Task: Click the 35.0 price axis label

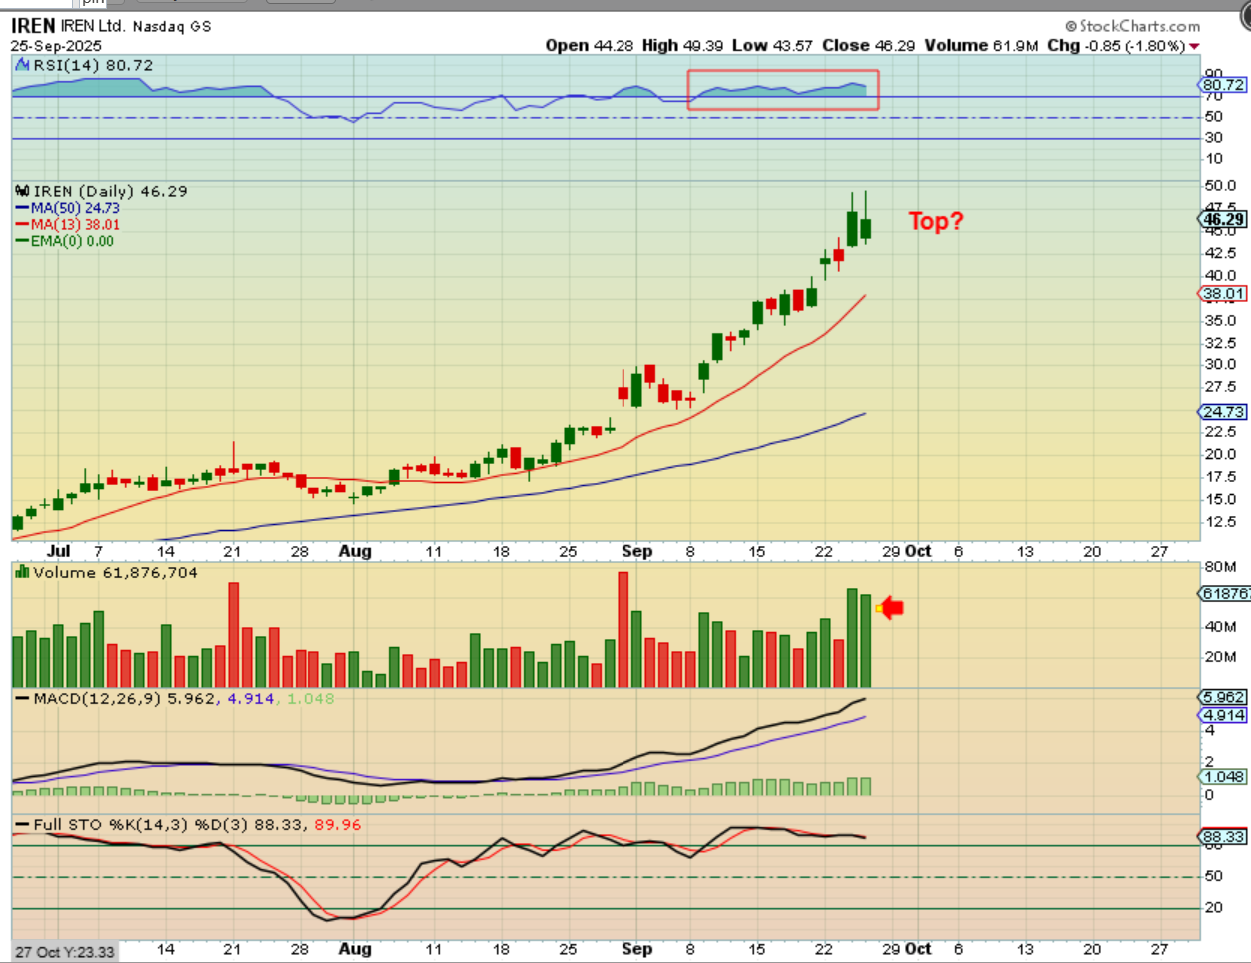Action: pos(1221,321)
